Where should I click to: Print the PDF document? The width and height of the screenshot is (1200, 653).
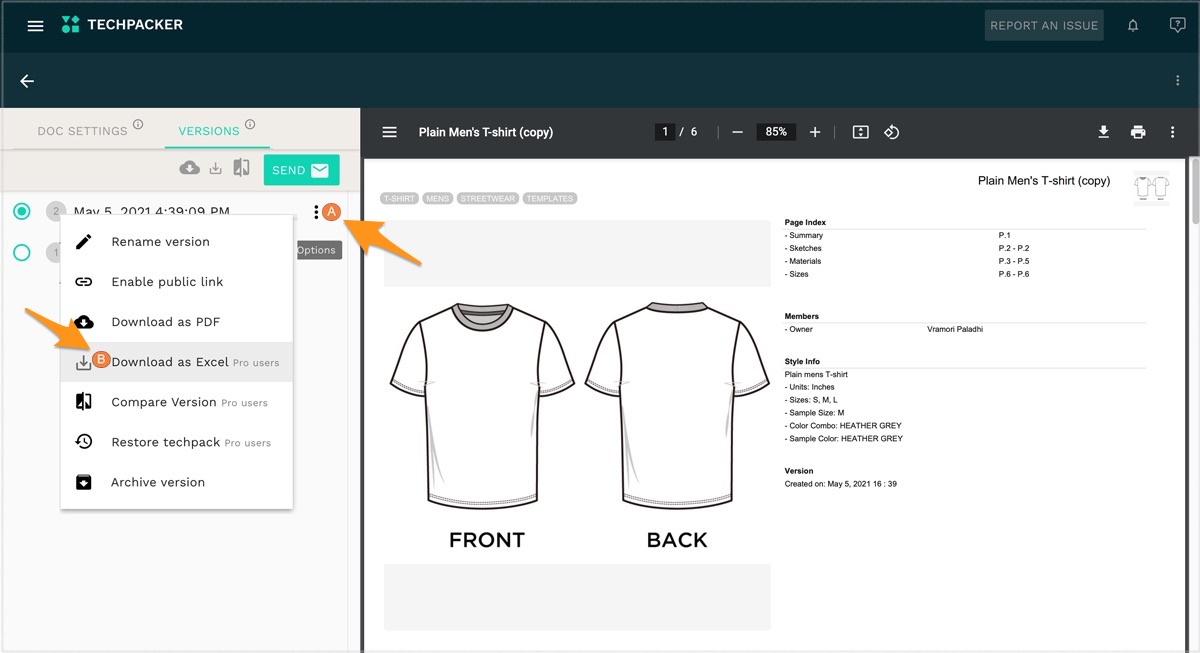tap(1138, 132)
